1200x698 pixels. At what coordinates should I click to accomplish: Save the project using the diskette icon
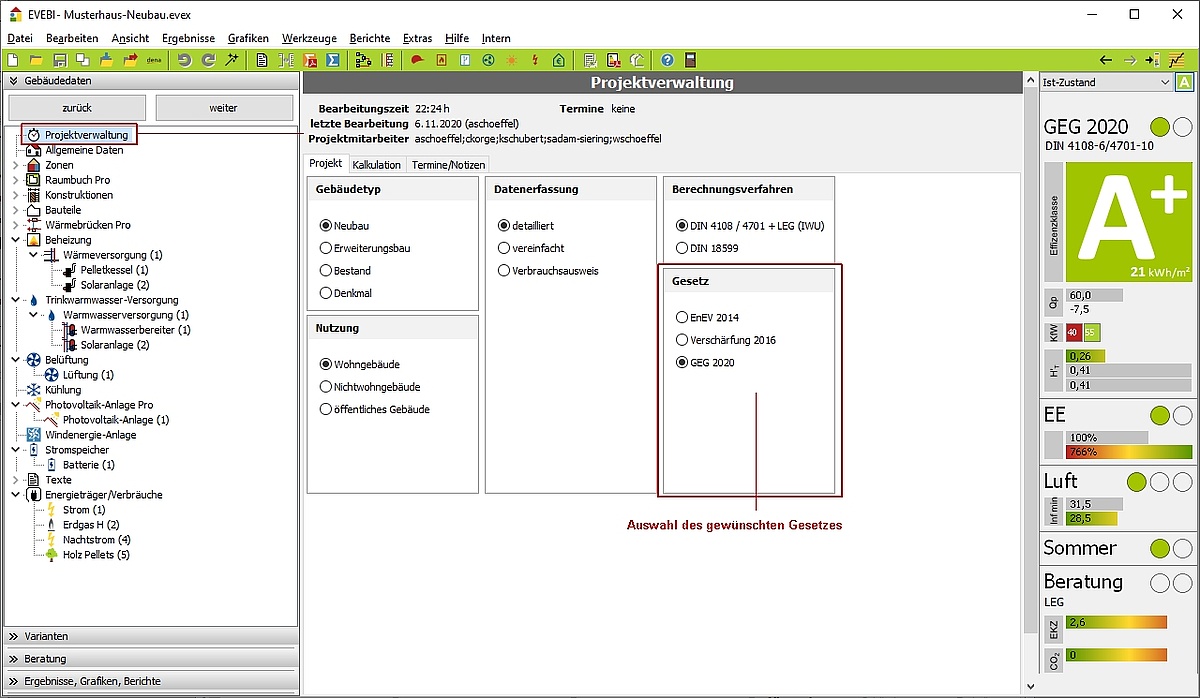point(59,60)
